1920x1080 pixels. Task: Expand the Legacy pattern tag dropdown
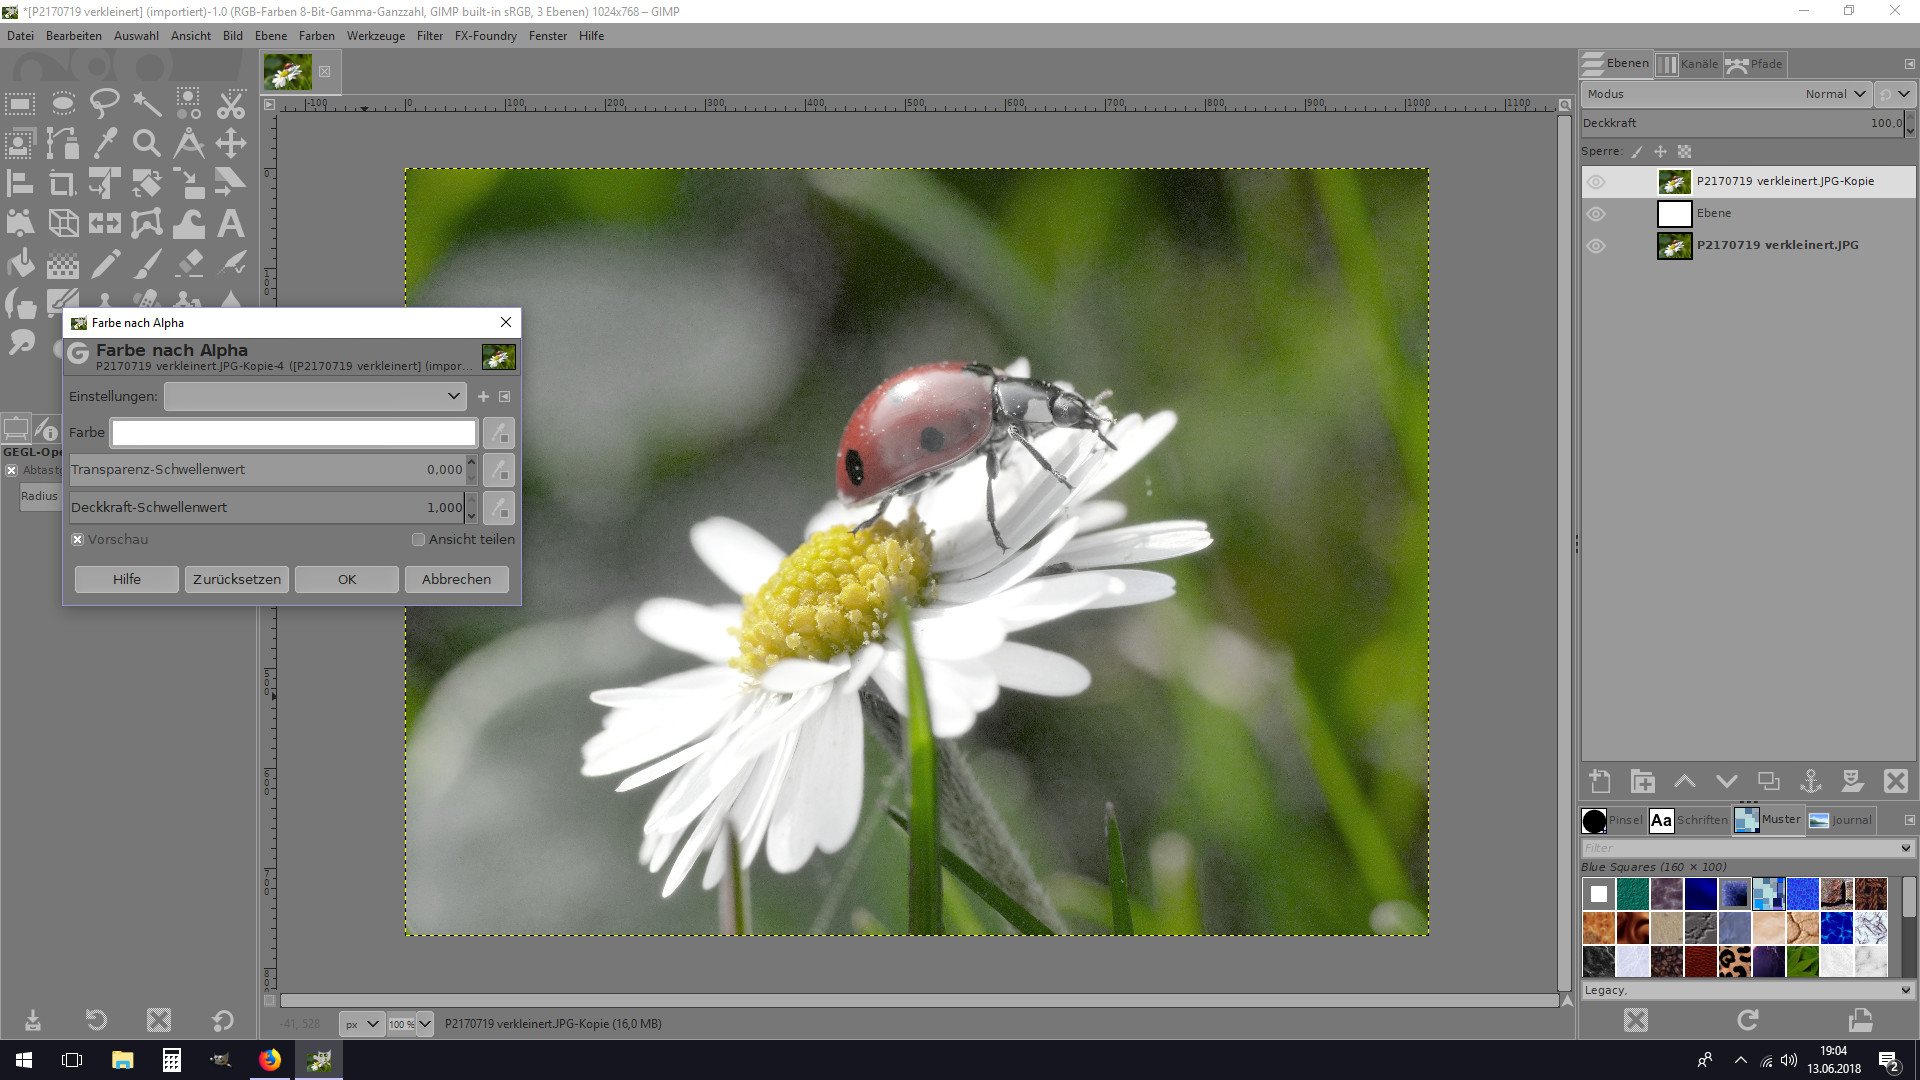click(x=1905, y=990)
